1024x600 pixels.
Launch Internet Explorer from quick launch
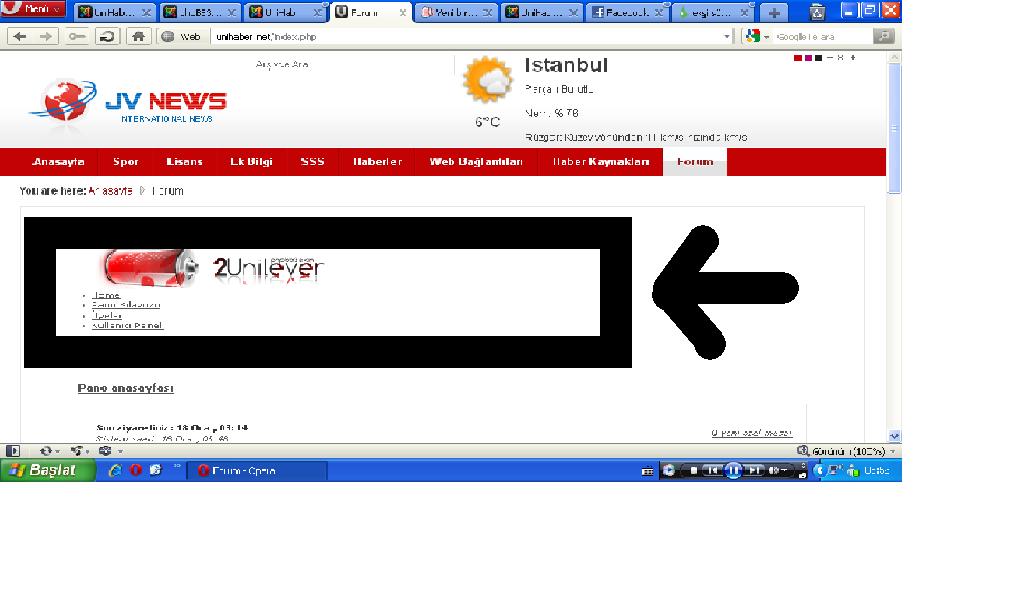tap(115, 470)
